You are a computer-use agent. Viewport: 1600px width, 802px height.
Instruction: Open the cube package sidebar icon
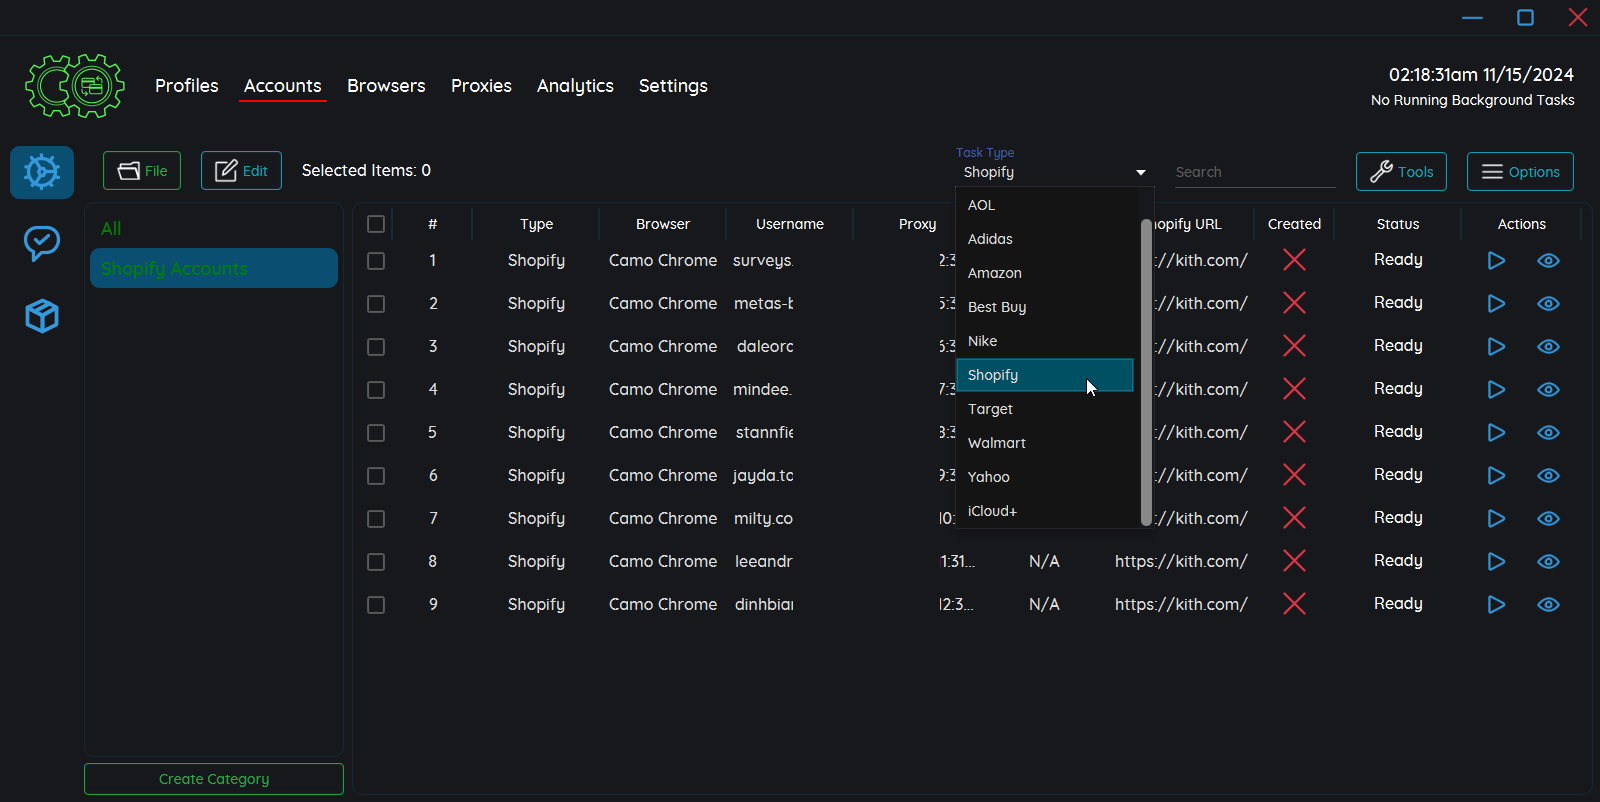42,316
